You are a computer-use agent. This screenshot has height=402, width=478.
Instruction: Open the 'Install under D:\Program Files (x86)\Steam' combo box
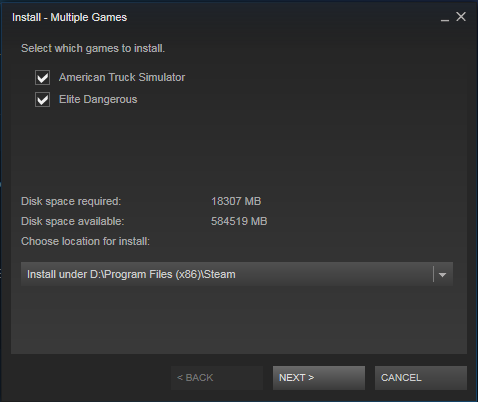pos(237,274)
